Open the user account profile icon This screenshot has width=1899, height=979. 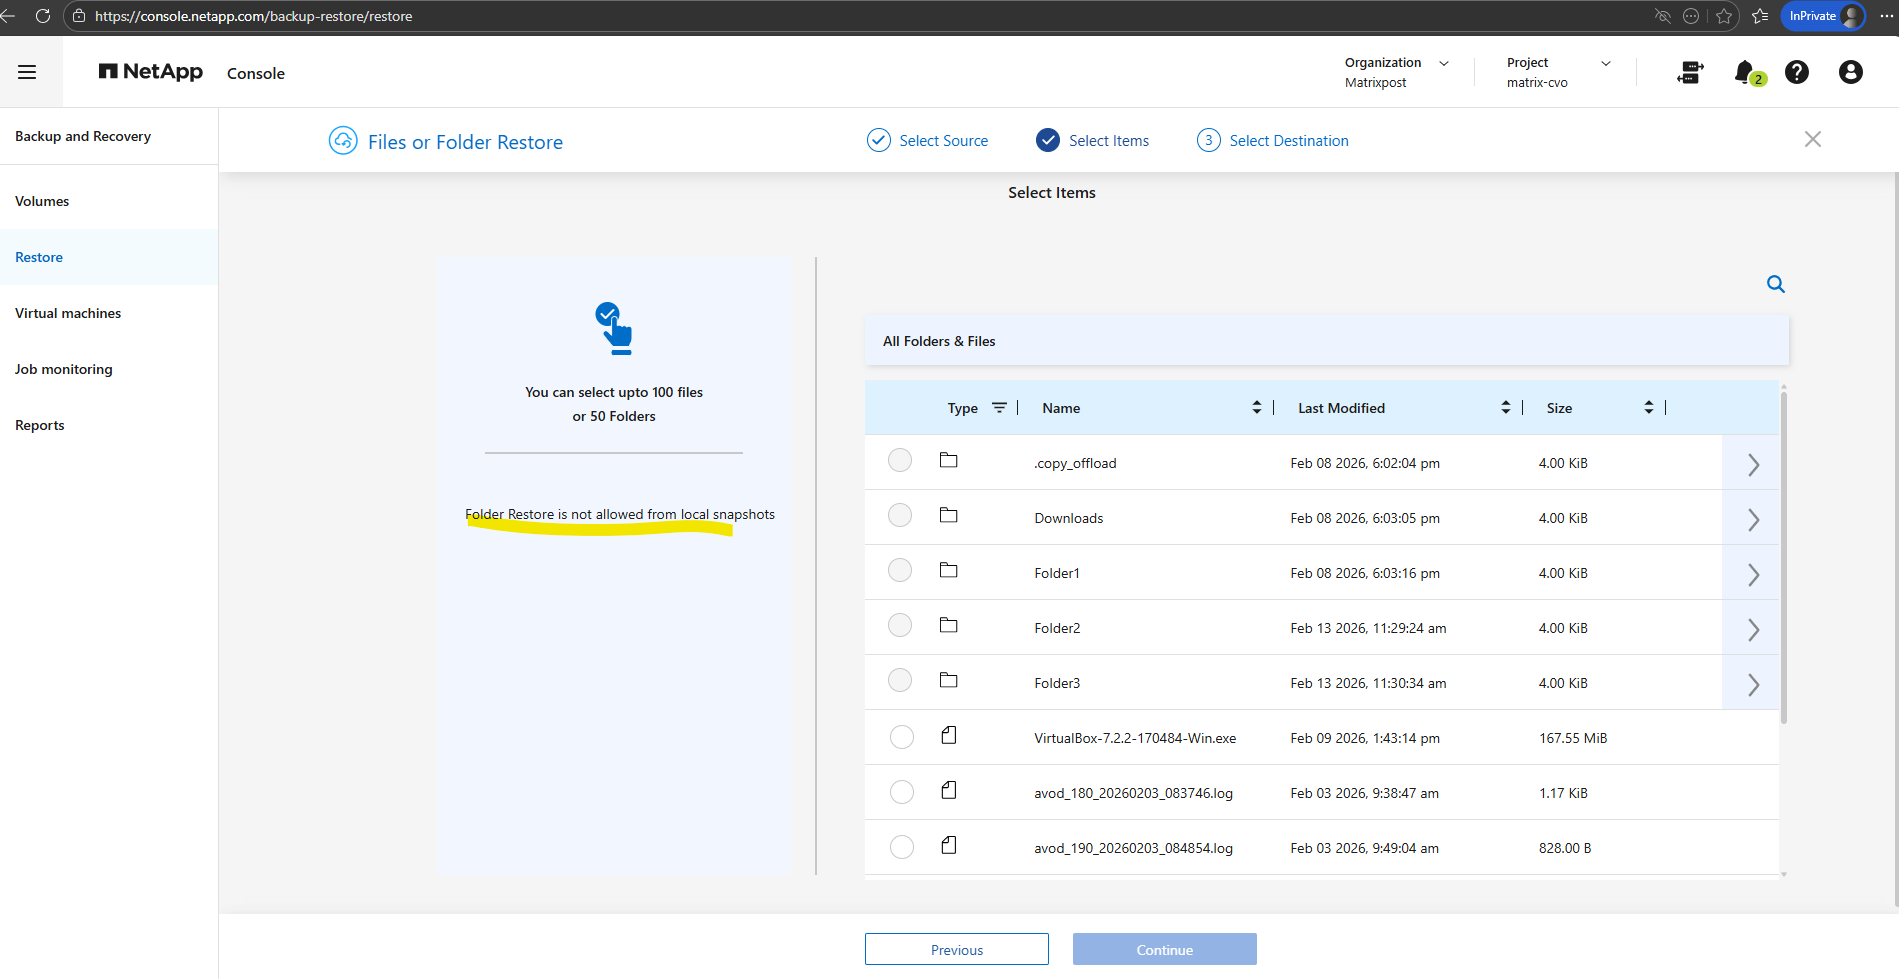pos(1850,72)
